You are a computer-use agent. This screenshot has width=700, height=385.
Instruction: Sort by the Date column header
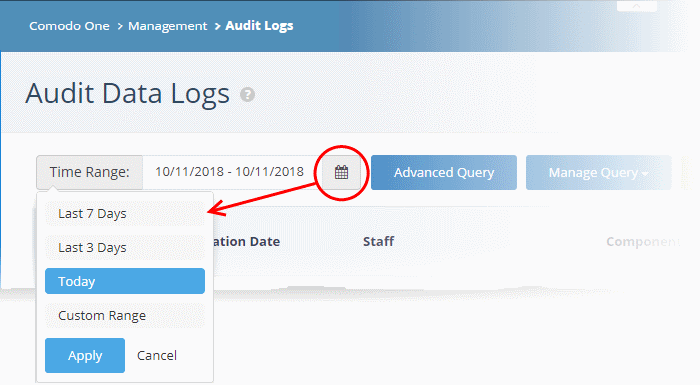click(247, 242)
